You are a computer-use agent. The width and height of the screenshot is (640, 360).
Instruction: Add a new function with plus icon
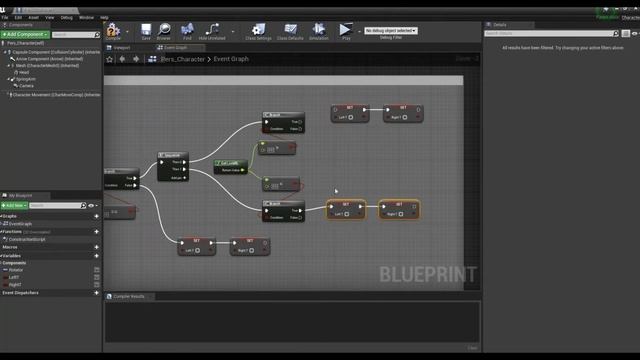point(96,231)
